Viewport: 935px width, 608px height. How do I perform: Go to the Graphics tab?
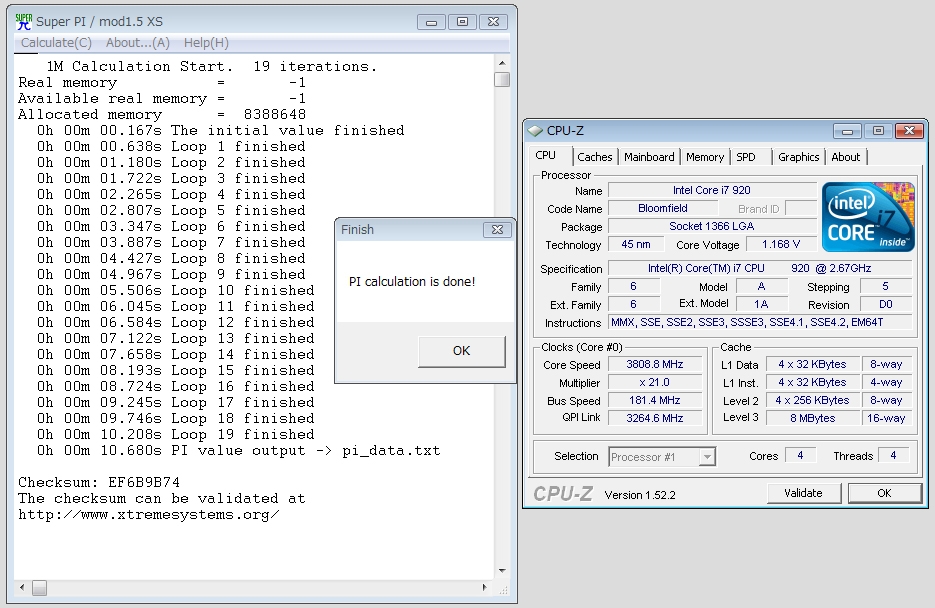pos(798,157)
